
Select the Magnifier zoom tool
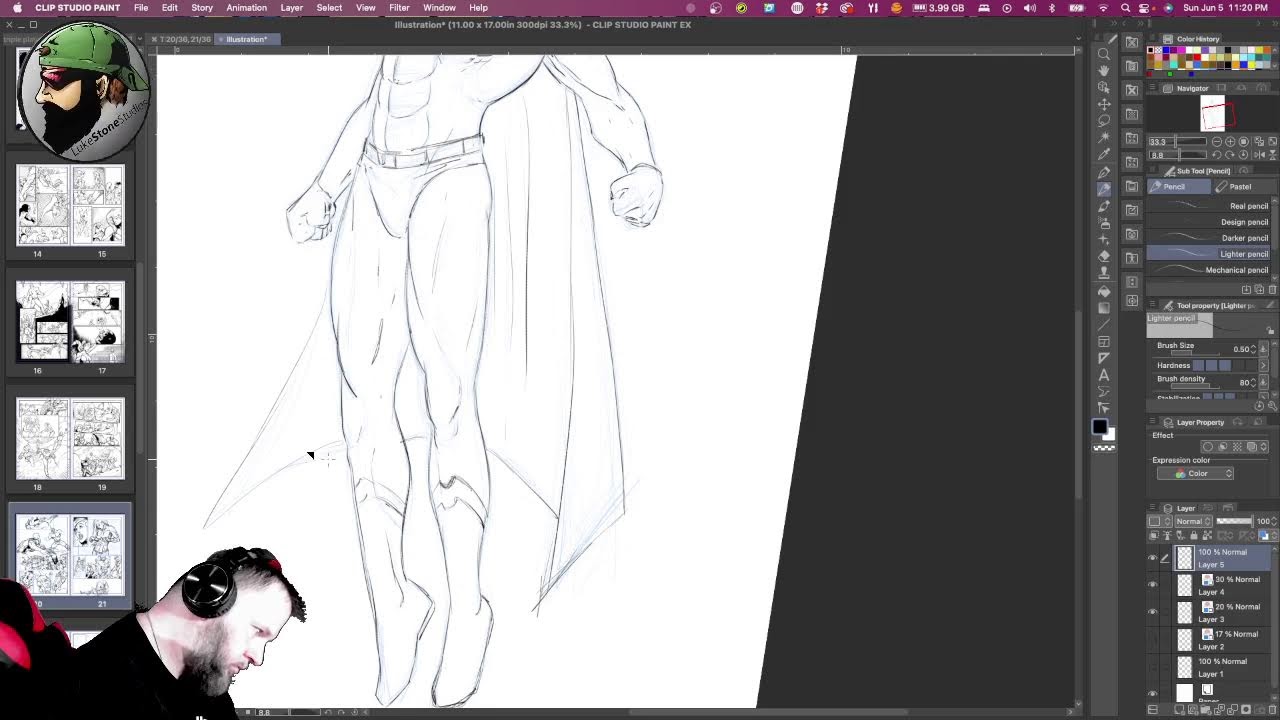(1104, 53)
